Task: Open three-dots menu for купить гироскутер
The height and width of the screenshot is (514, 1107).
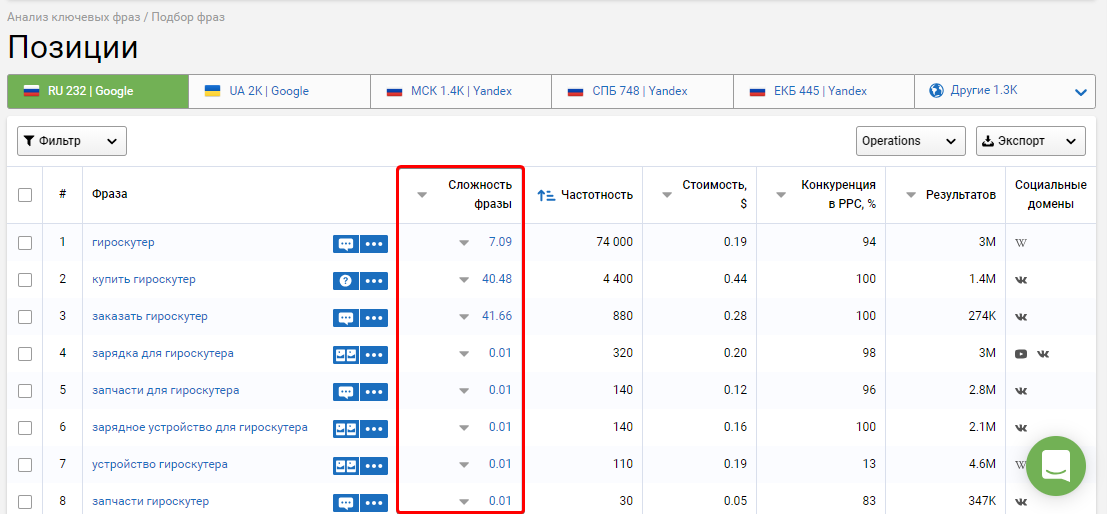Action: [374, 281]
